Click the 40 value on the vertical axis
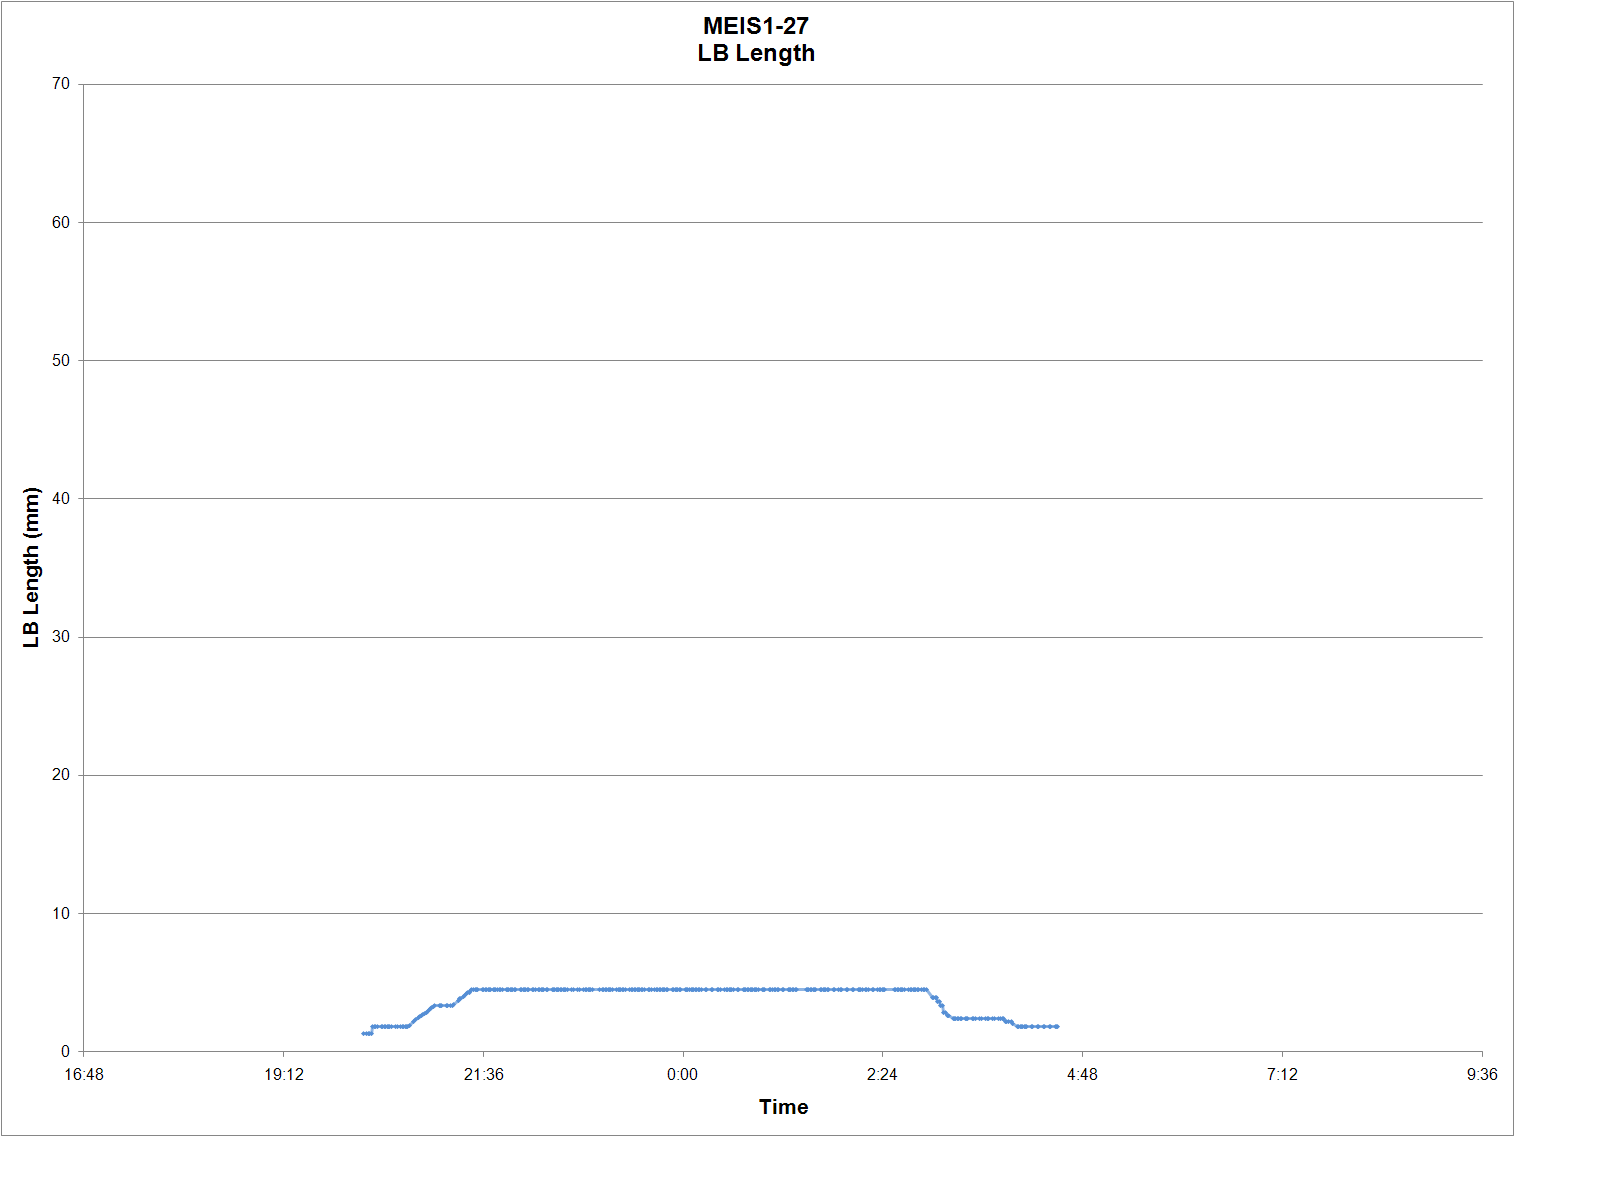 click(61, 498)
